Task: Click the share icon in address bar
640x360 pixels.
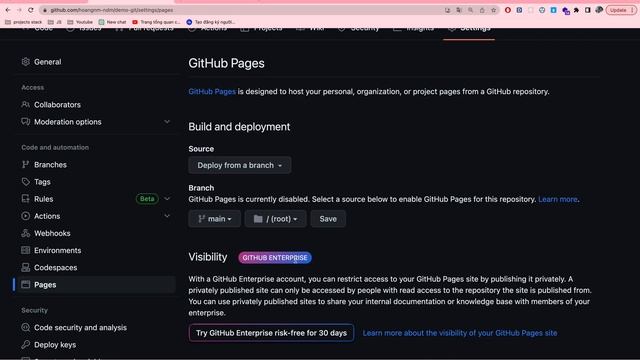Action: (482, 10)
